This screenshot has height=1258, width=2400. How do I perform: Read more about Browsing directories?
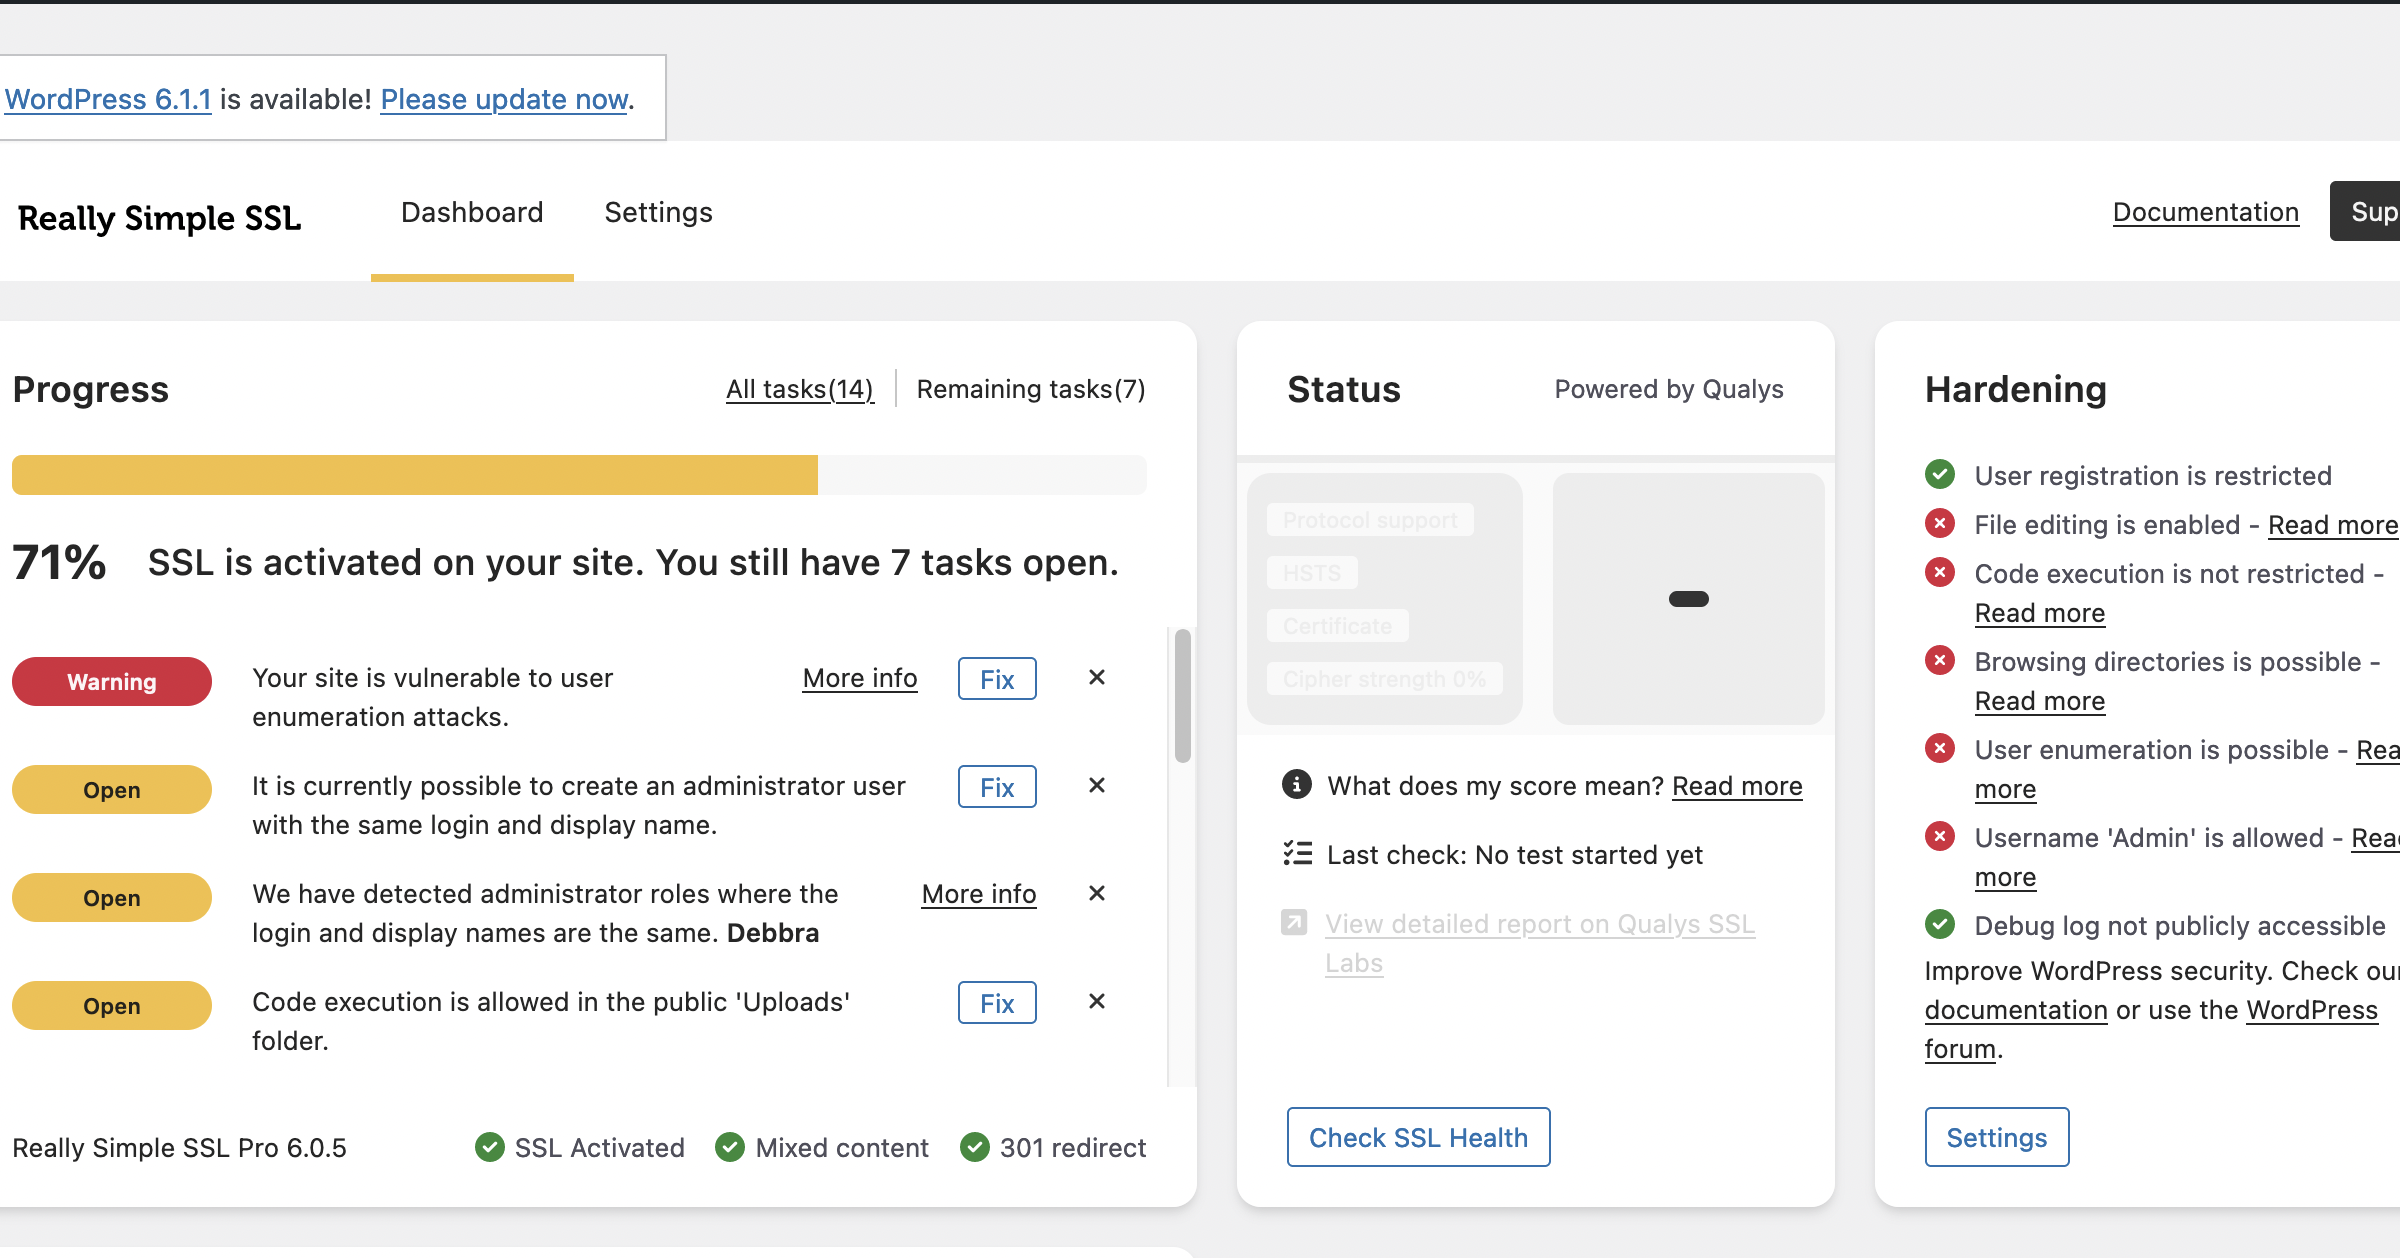pyautogui.click(x=2040, y=701)
